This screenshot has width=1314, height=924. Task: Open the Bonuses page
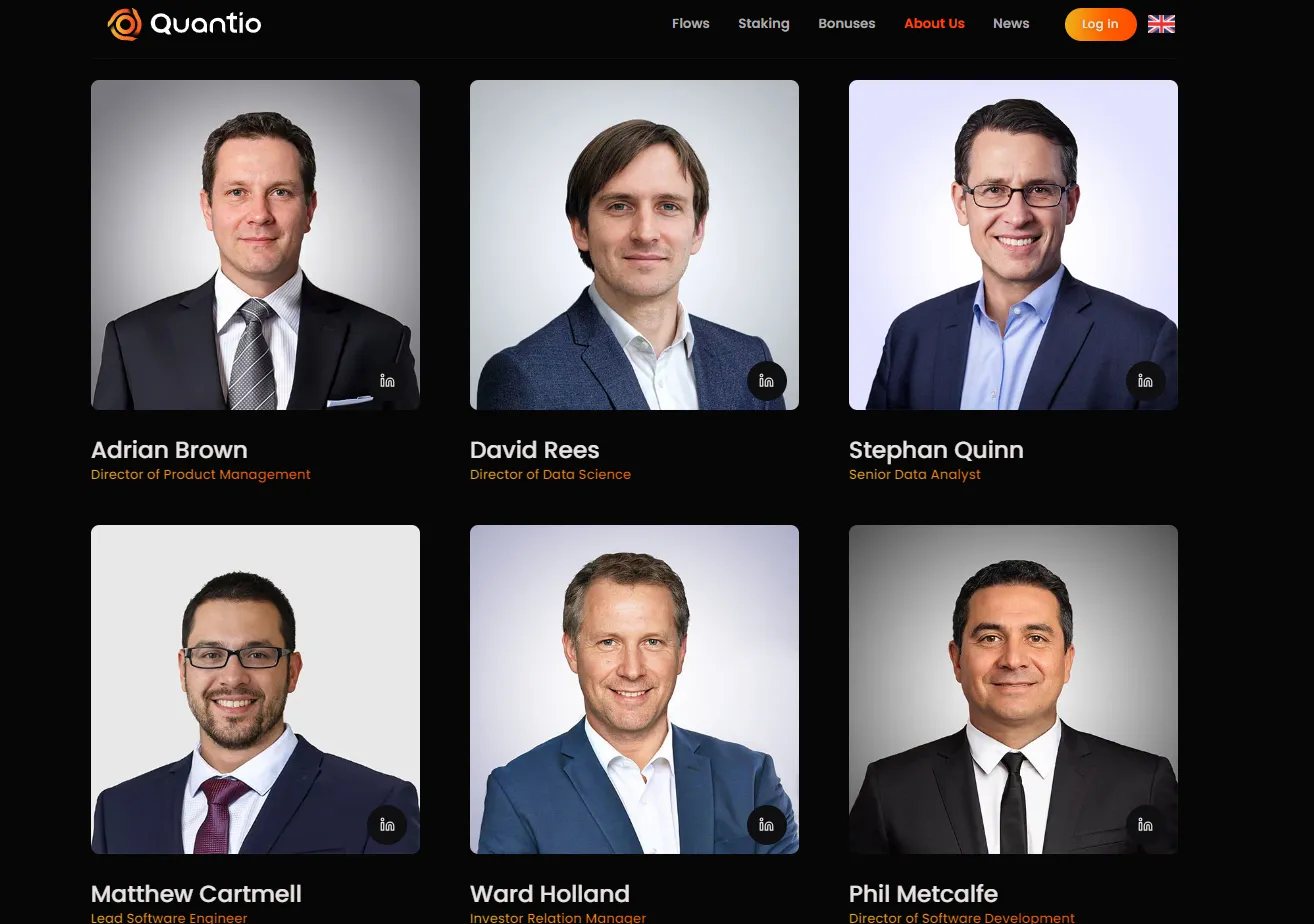(847, 23)
